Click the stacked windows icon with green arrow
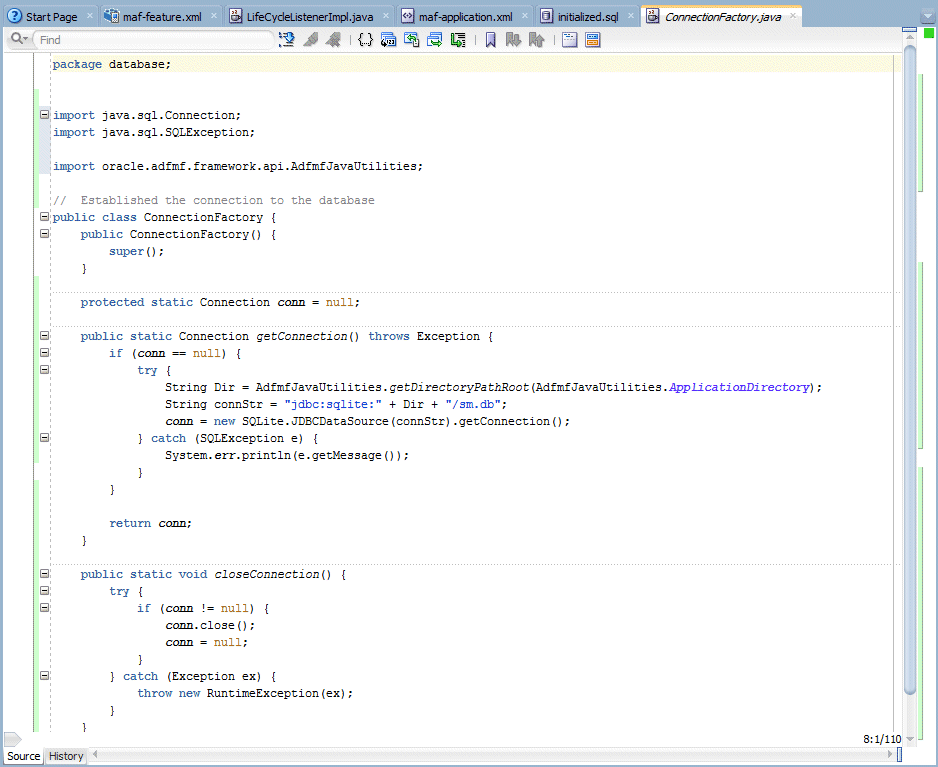Screen dimensions: 938x767 coord(435,39)
